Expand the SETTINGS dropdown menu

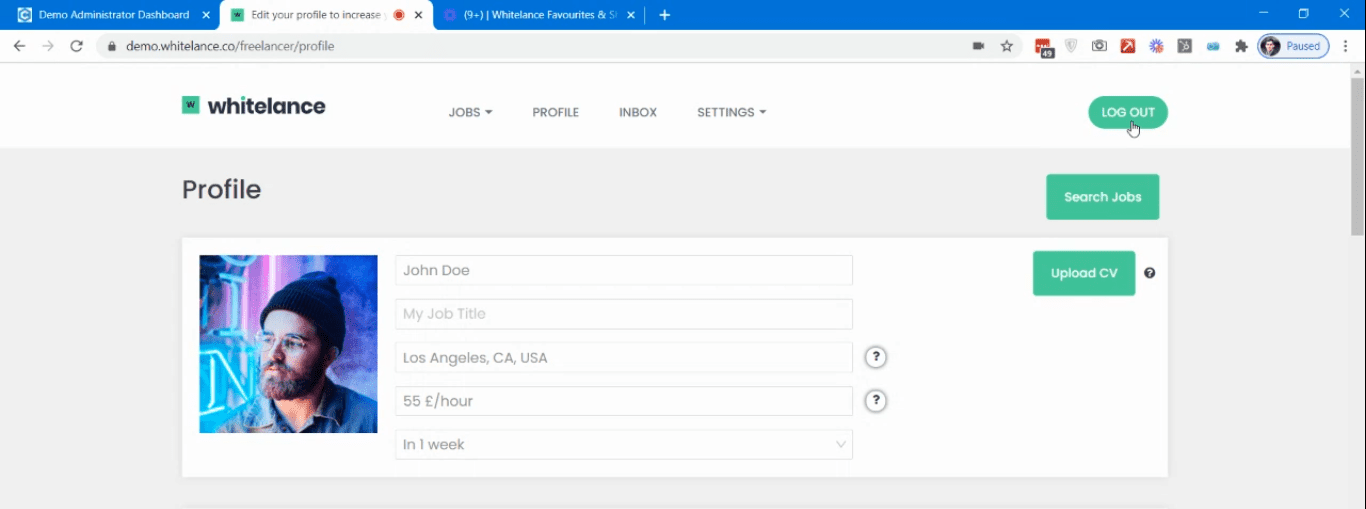pos(731,112)
